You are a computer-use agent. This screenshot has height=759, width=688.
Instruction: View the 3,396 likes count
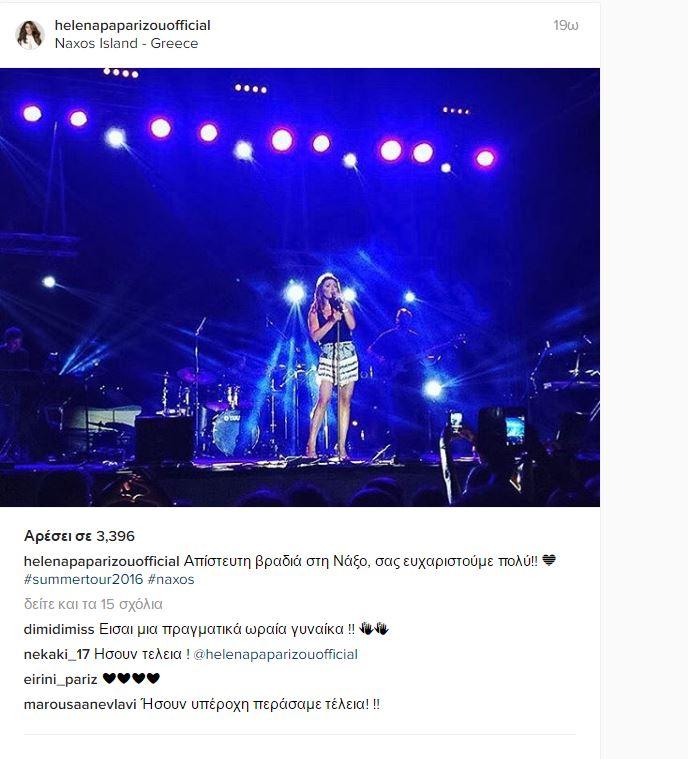click(x=79, y=536)
